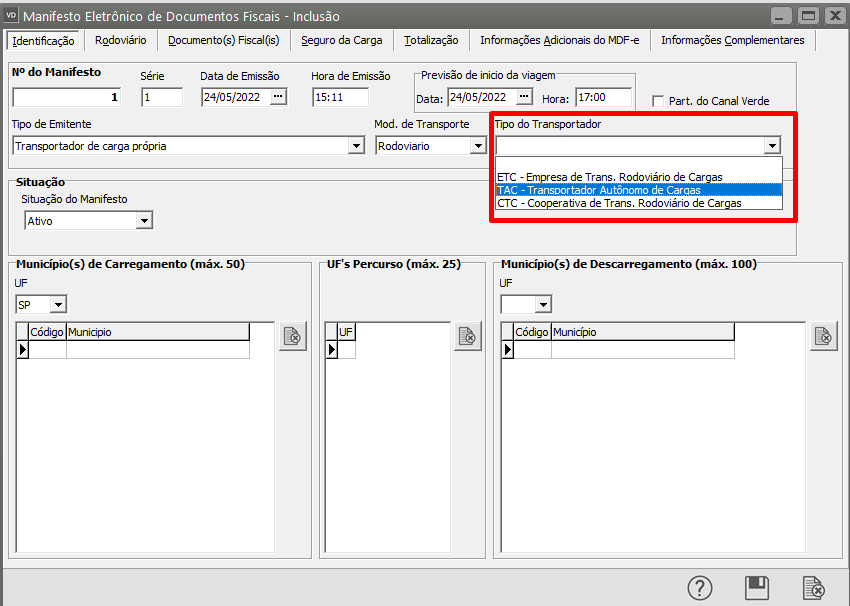Click the cancel document icon at bottom right
The height and width of the screenshot is (606, 850).
(814, 588)
